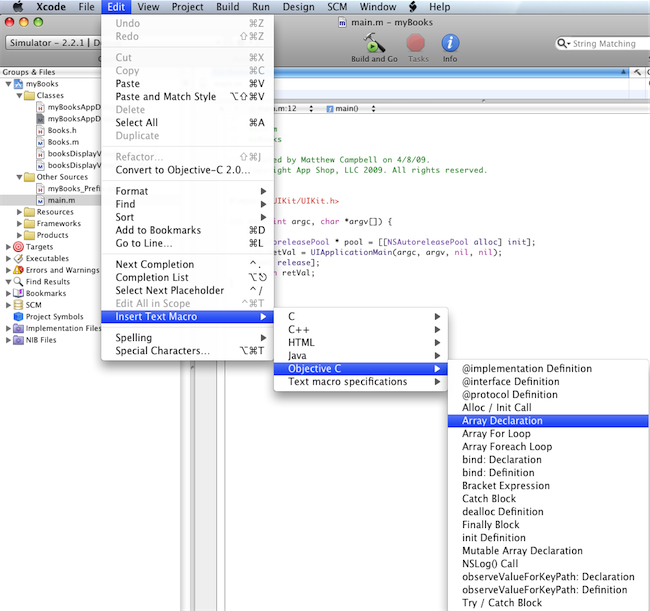The image size is (650, 611).
Task: Open the Java macro submenu
Action: tap(360, 356)
